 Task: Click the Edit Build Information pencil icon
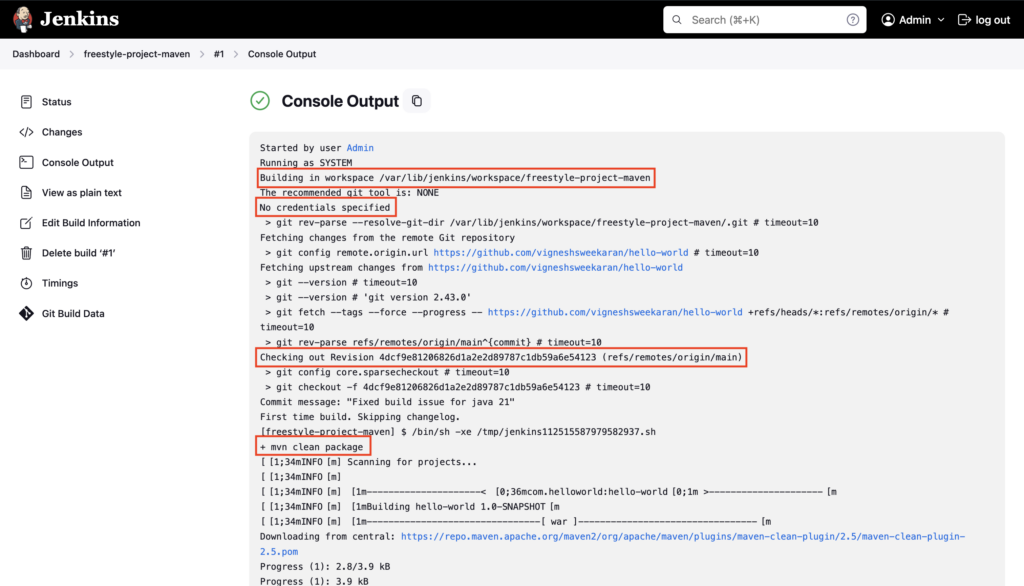tap(26, 223)
